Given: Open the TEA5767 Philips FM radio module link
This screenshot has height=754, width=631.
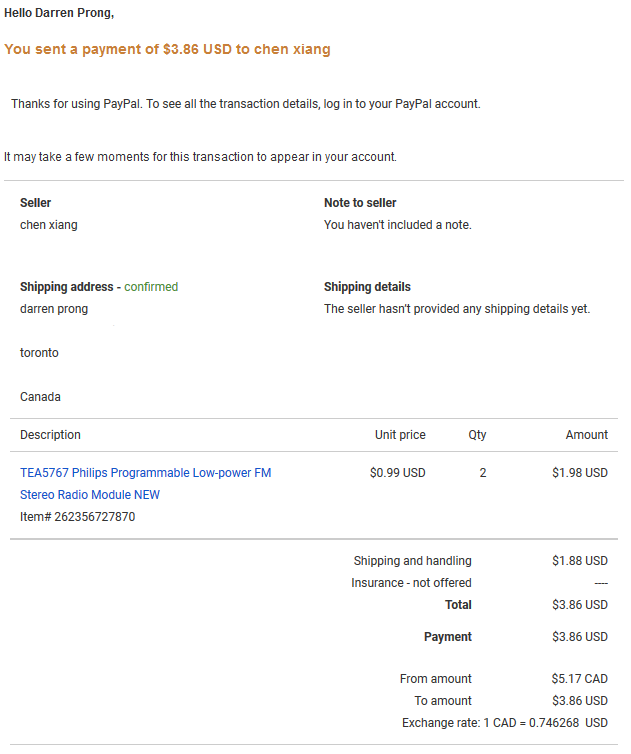Looking at the screenshot, I should [x=145, y=473].
